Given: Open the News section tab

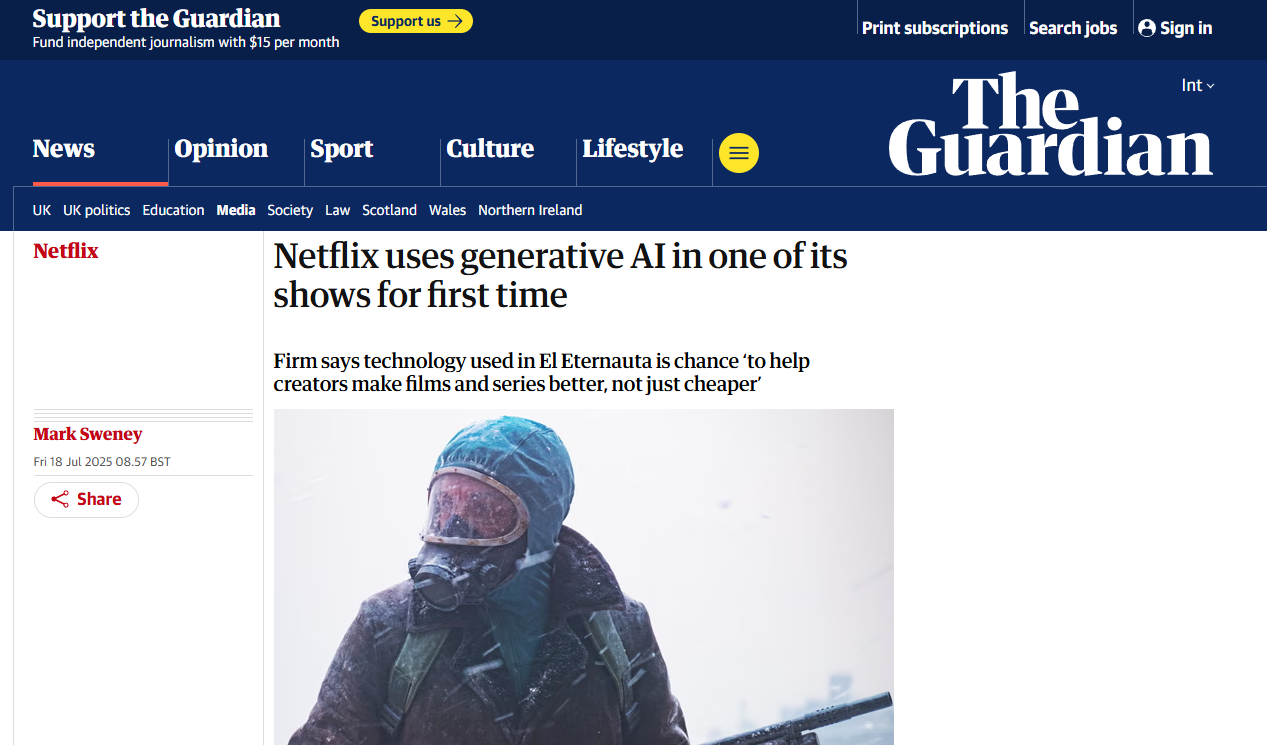Looking at the screenshot, I should pyautogui.click(x=64, y=149).
